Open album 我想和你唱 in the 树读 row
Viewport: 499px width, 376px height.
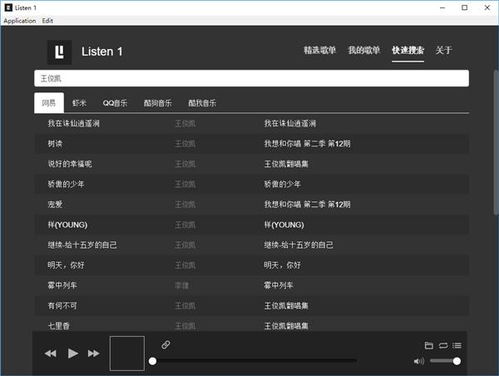coord(307,144)
